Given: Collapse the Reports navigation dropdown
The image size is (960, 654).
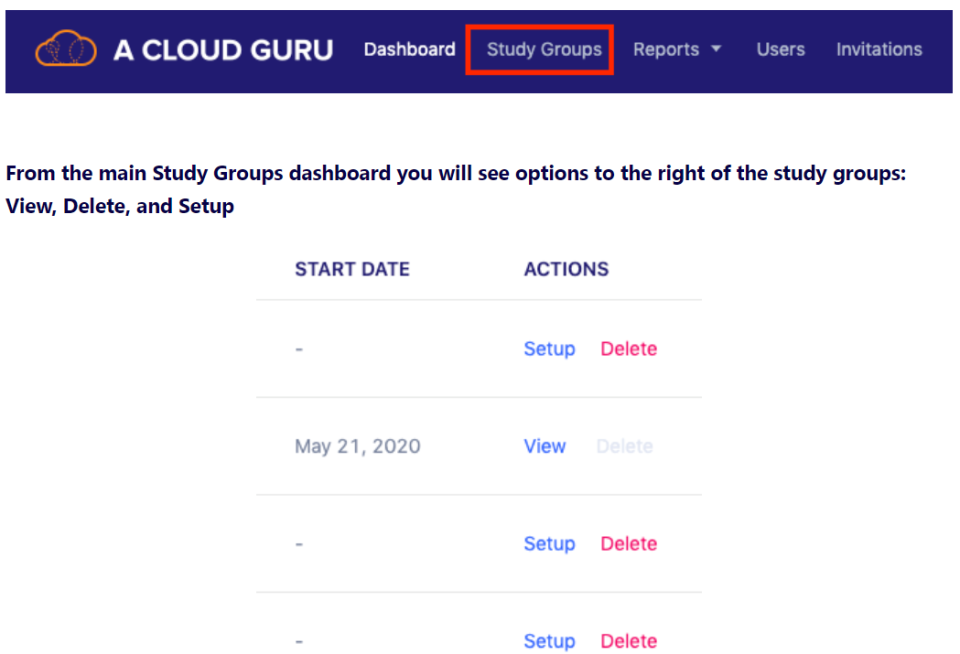Looking at the screenshot, I should pos(678,48).
